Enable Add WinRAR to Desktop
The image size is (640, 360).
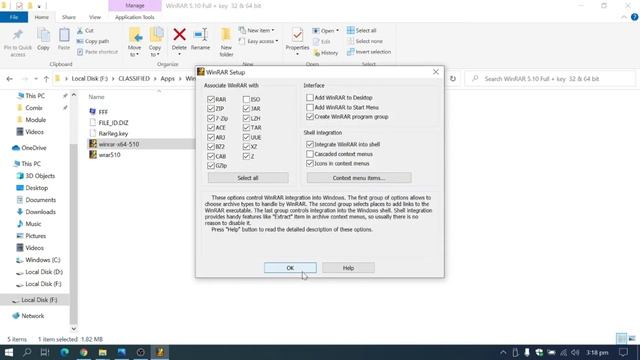coord(310,98)
